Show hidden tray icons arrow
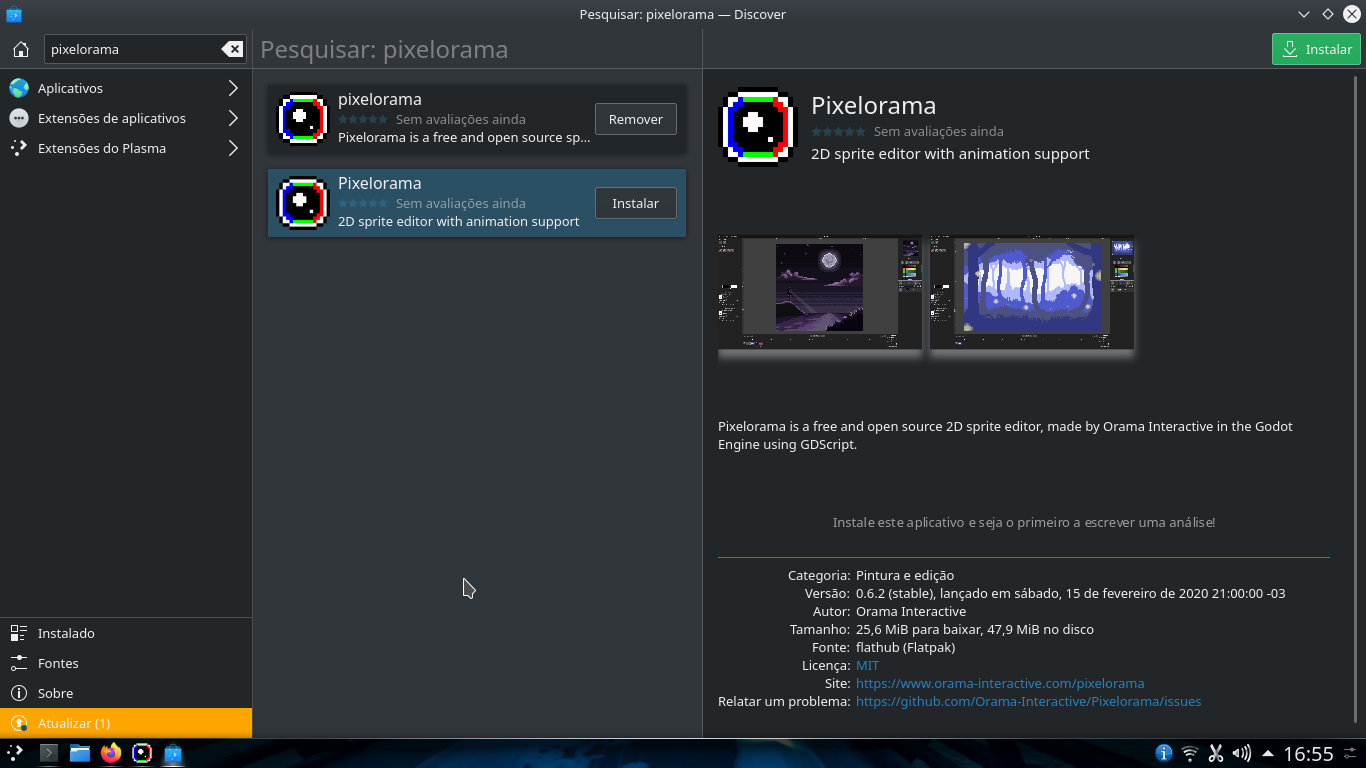Image resolution: width=1366 pixels, height=768 pixels. click(x=1267, y=753)
